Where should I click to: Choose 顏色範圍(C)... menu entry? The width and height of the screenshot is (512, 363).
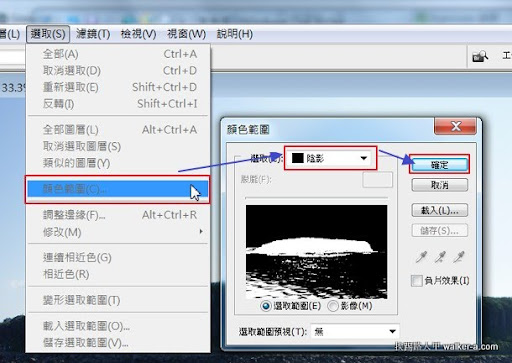point(117,189)
